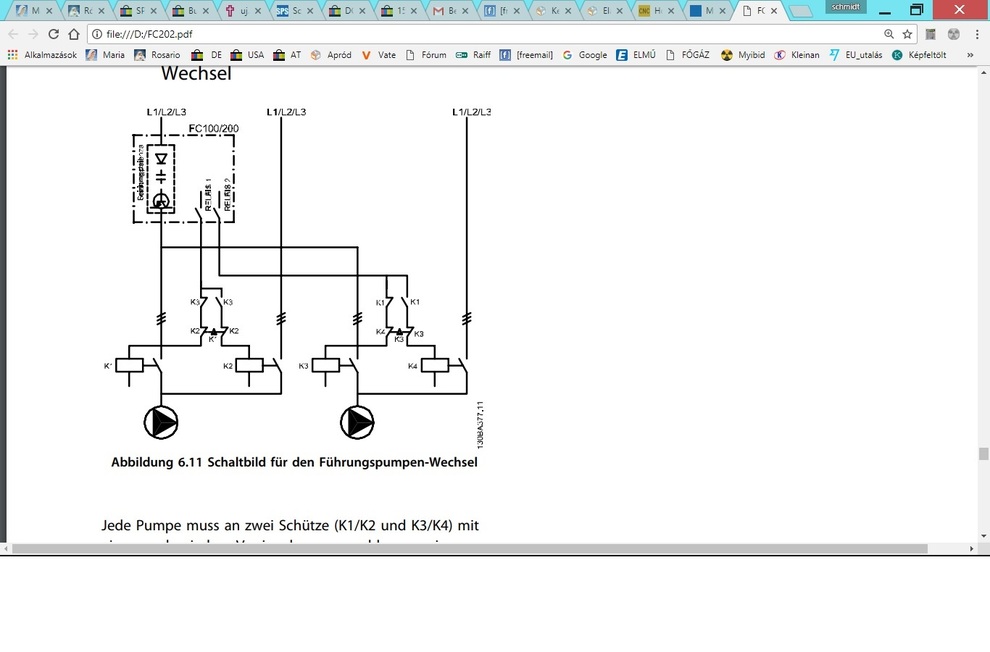The width and height of the screenshot is (990, 652).
Task: Click the site info icon before URL
Action: tap(95, 34)
